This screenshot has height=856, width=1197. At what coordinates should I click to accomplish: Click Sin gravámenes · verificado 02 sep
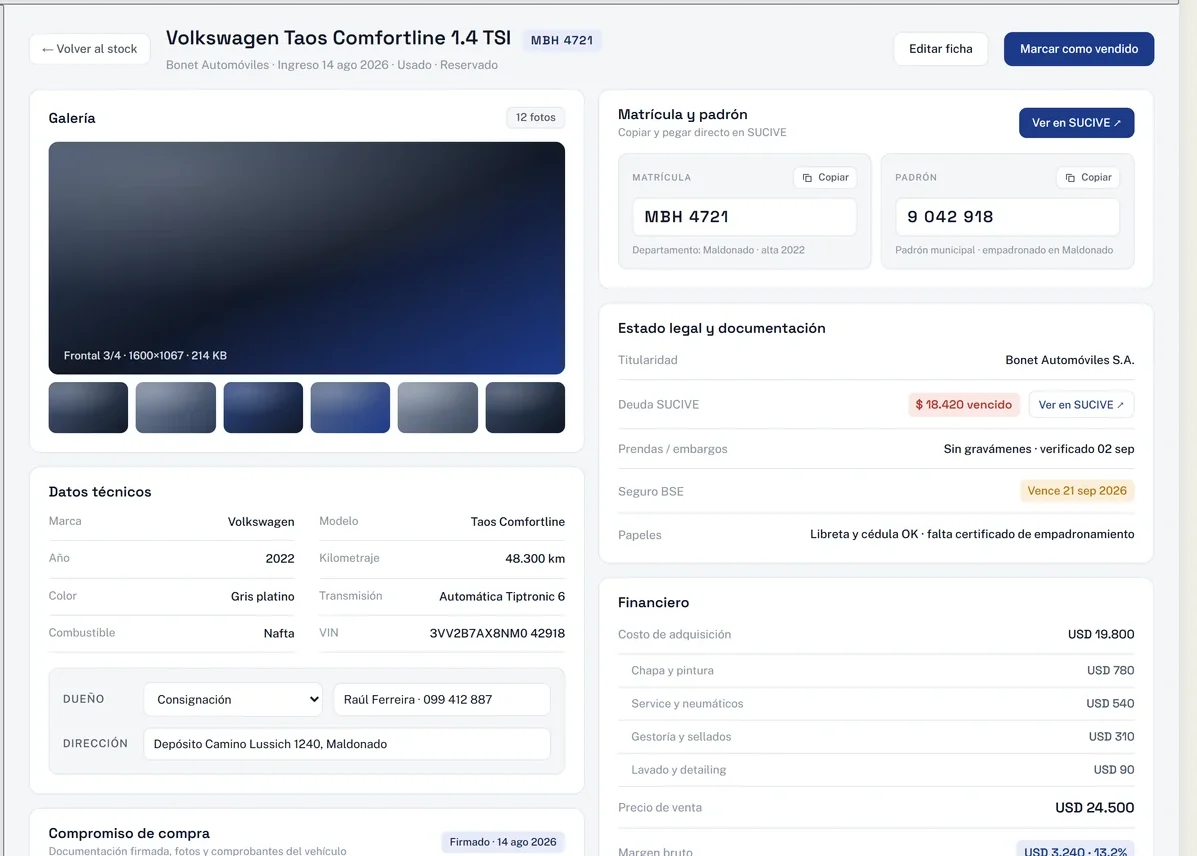click(1038, 449)
